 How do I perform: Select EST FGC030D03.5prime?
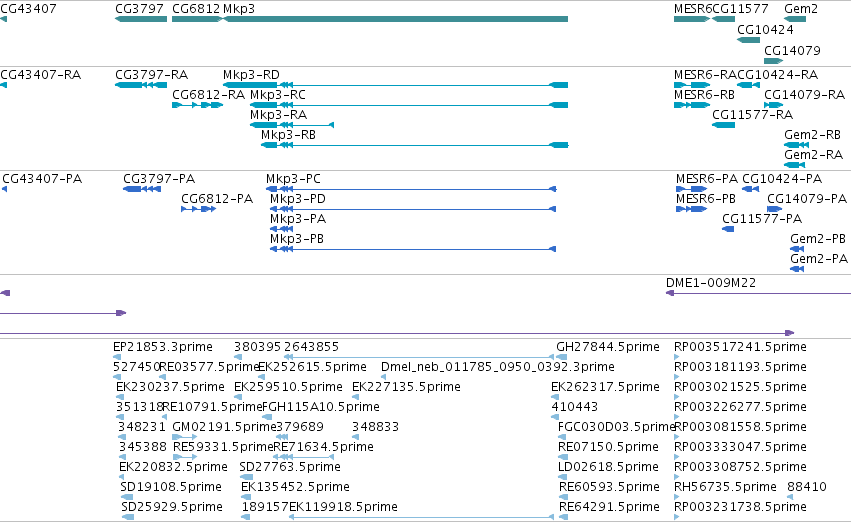[617, 427]
